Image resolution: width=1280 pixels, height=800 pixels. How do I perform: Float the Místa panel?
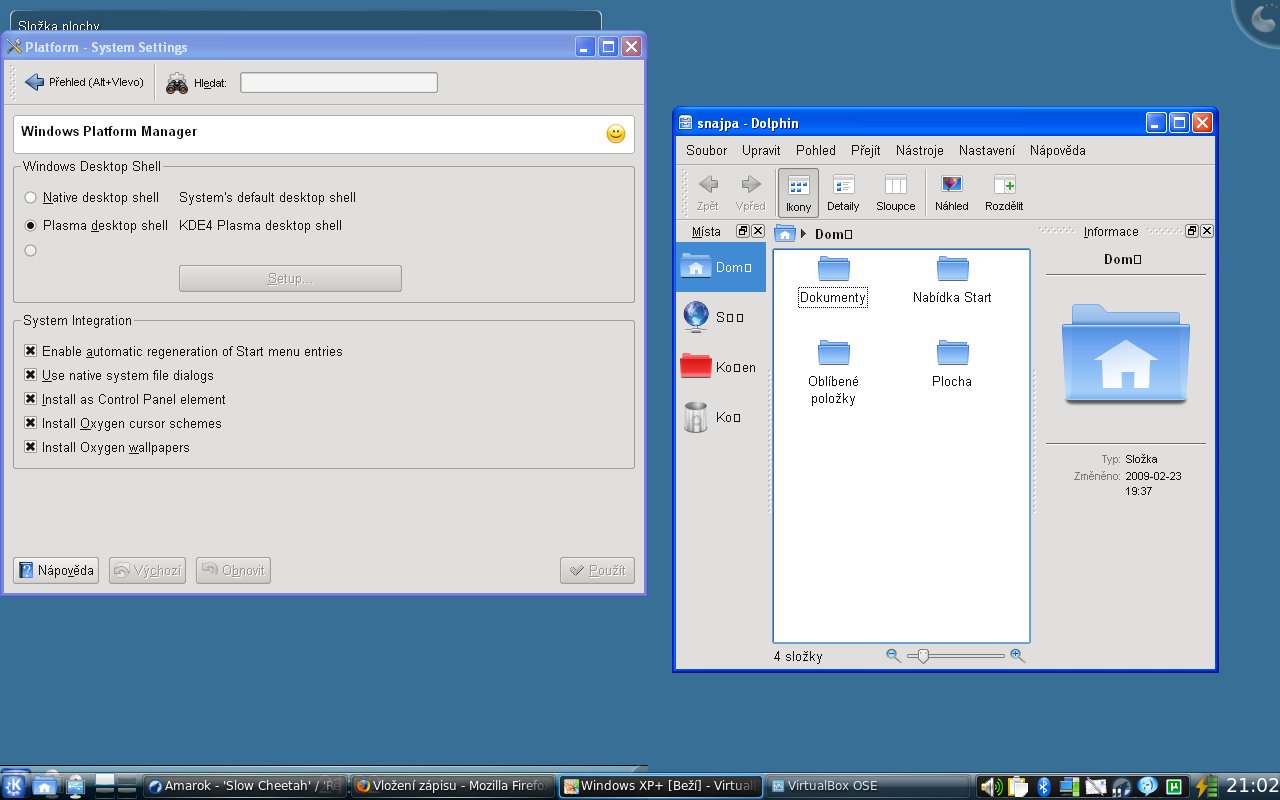click(743, 231)
